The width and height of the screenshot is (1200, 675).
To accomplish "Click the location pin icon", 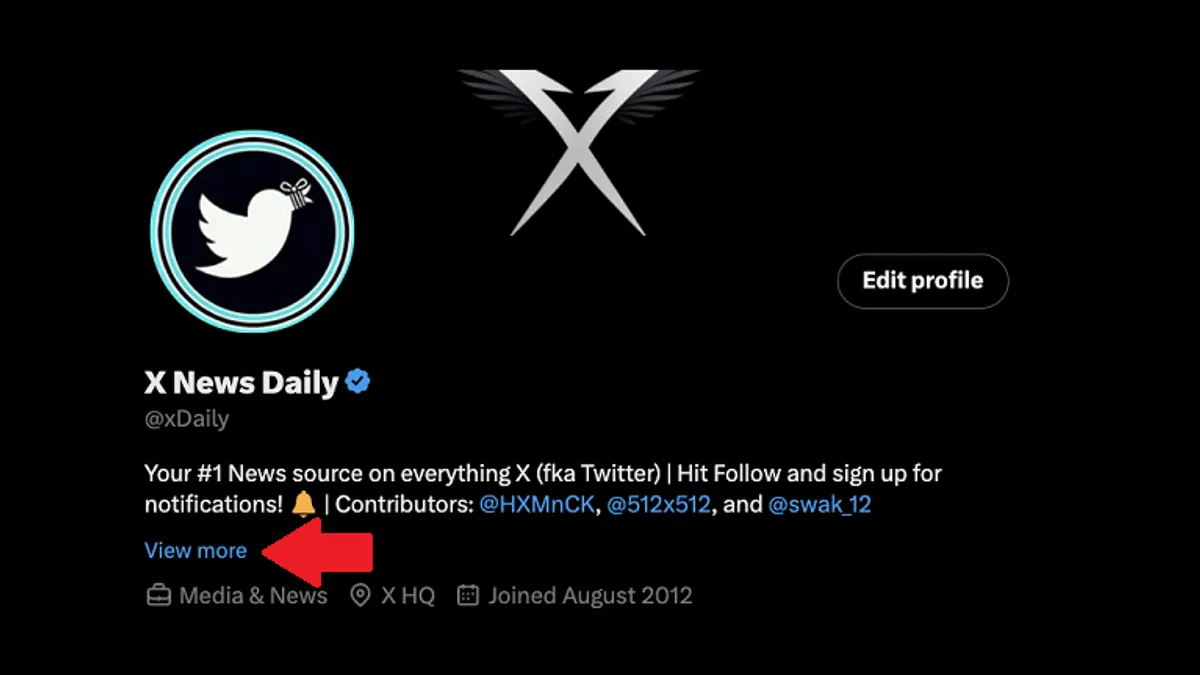I will click(360, 596).
